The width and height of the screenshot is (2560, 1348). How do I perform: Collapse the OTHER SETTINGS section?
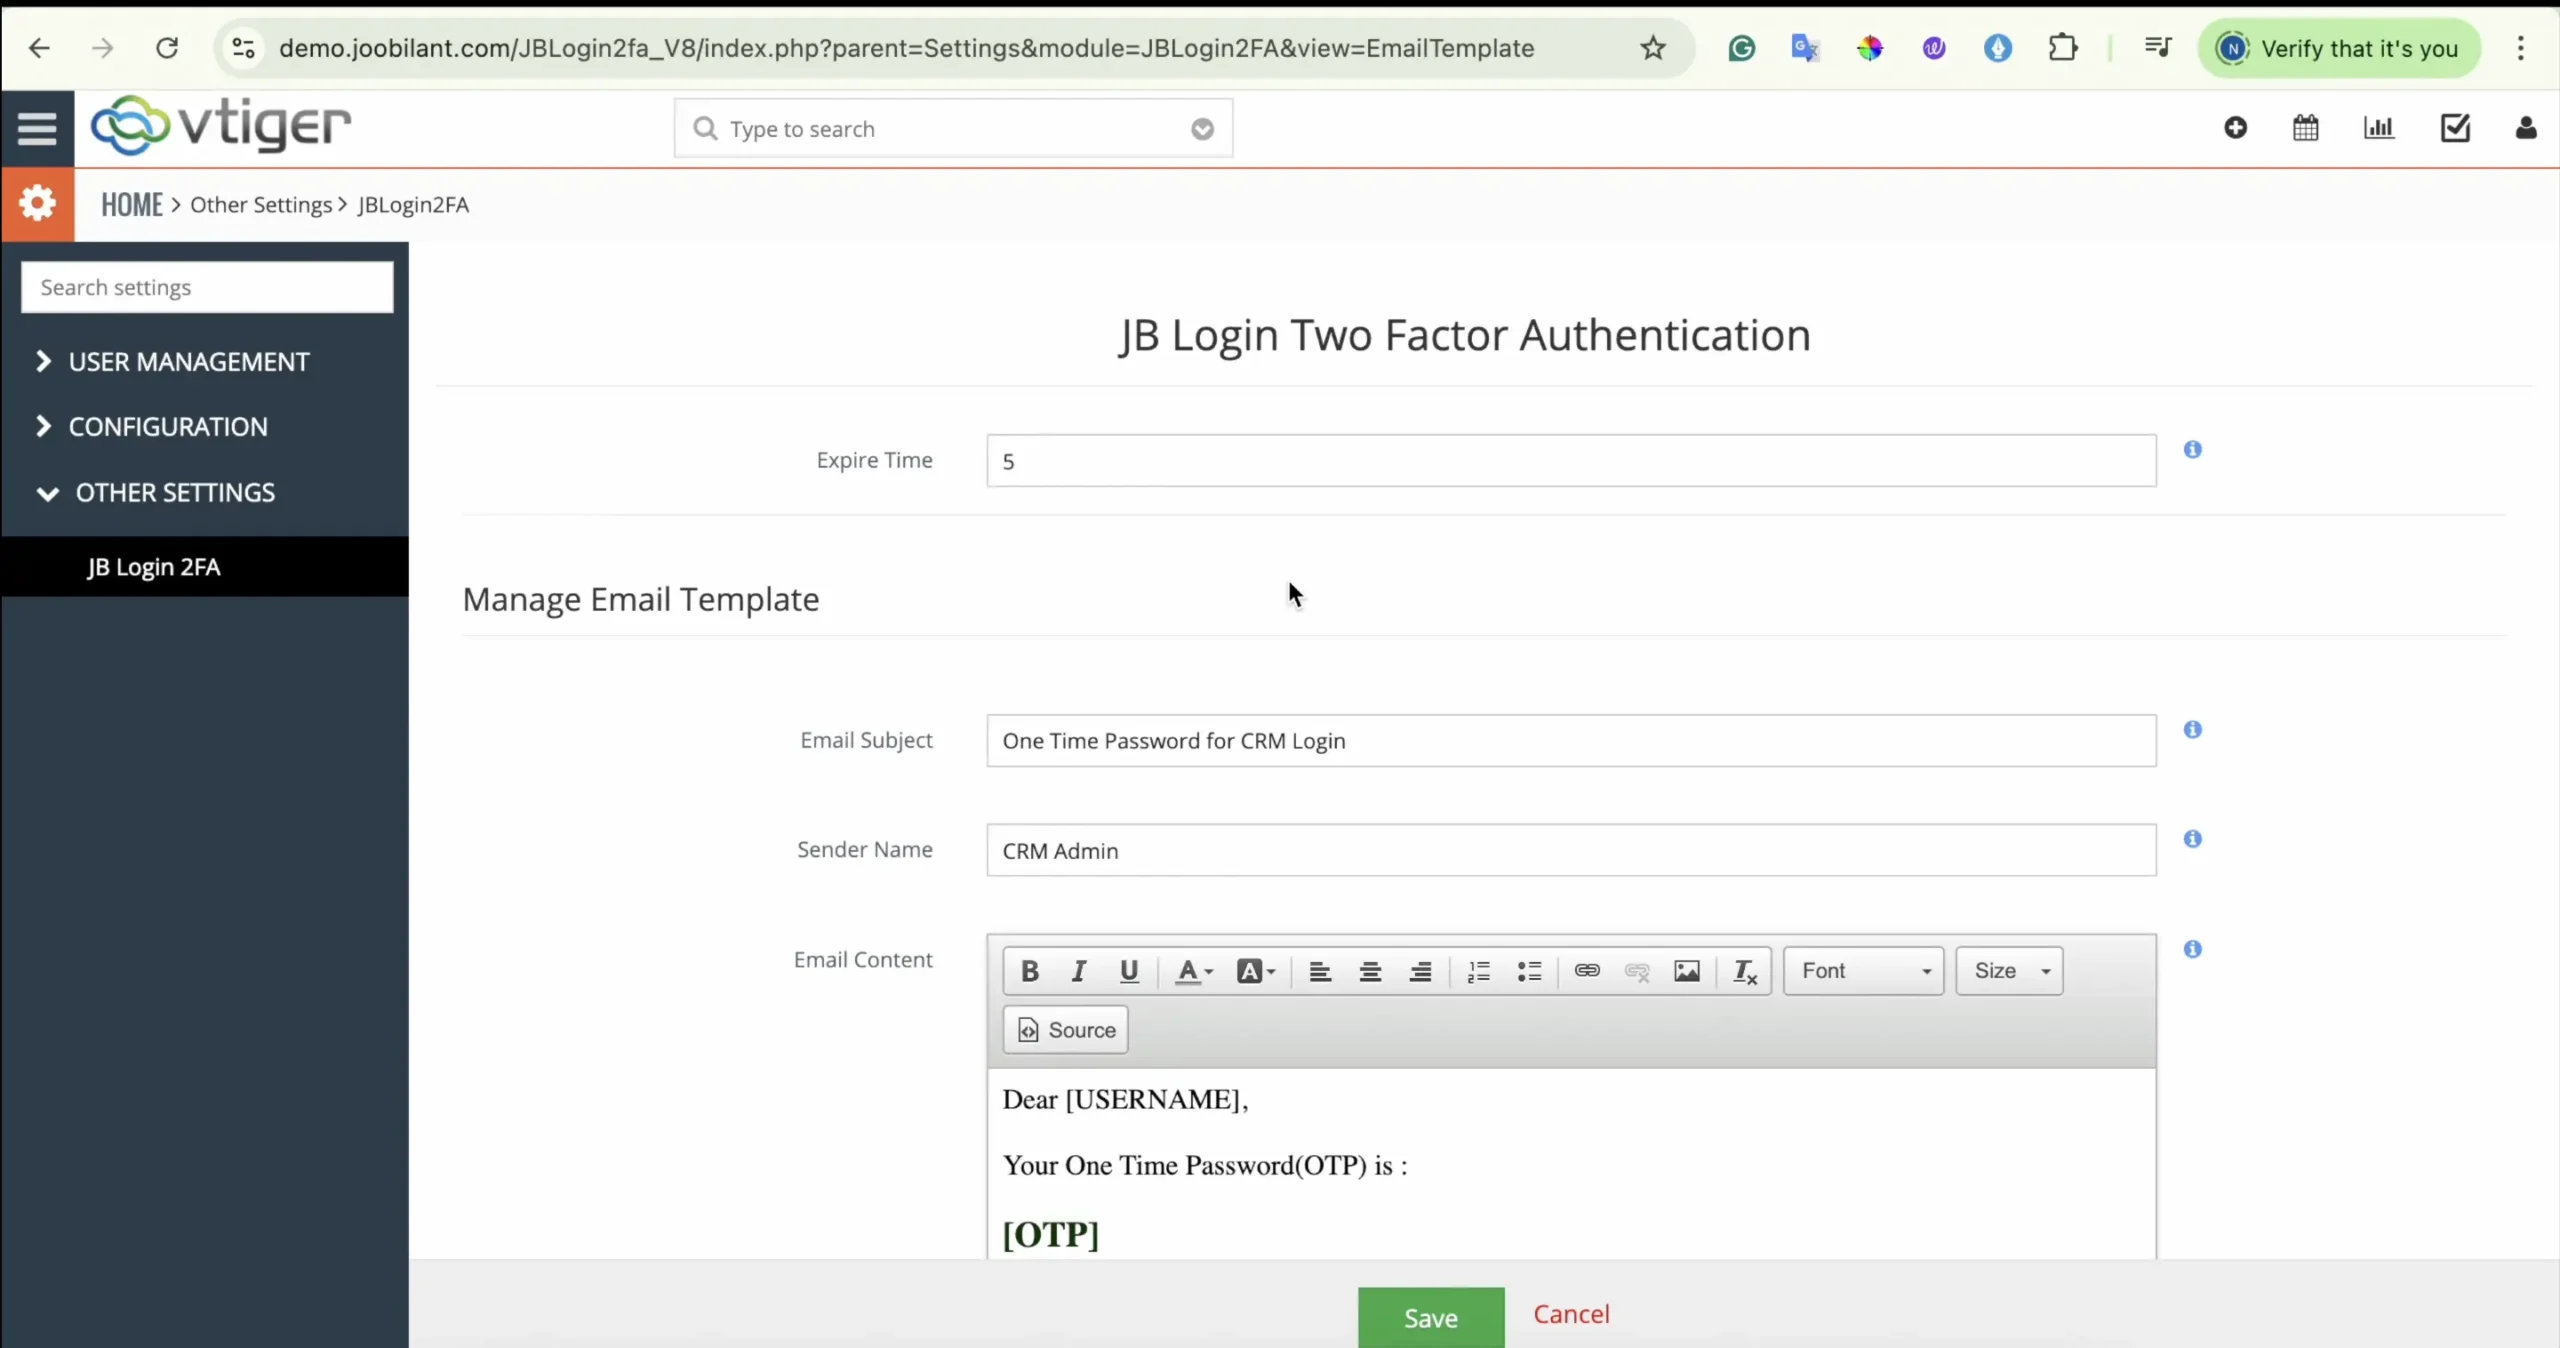tap(174, 493)
